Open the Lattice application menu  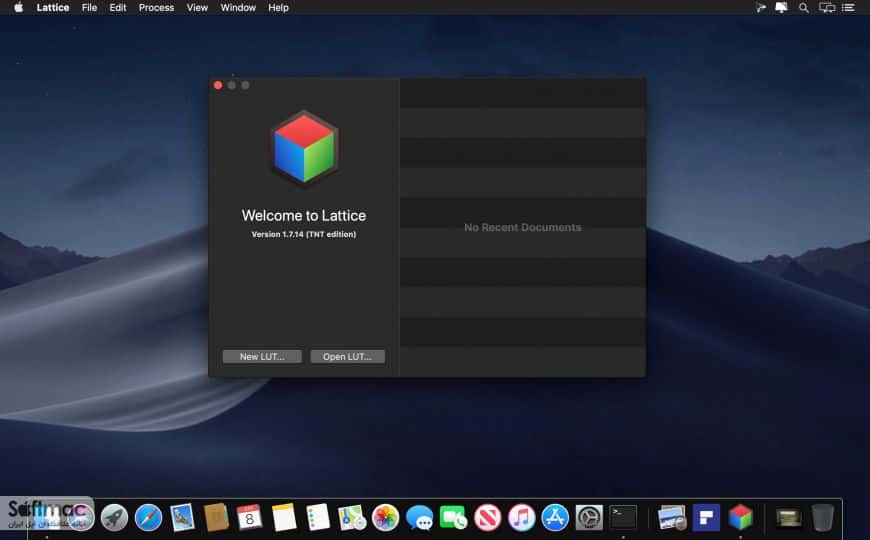click(53, 8)
